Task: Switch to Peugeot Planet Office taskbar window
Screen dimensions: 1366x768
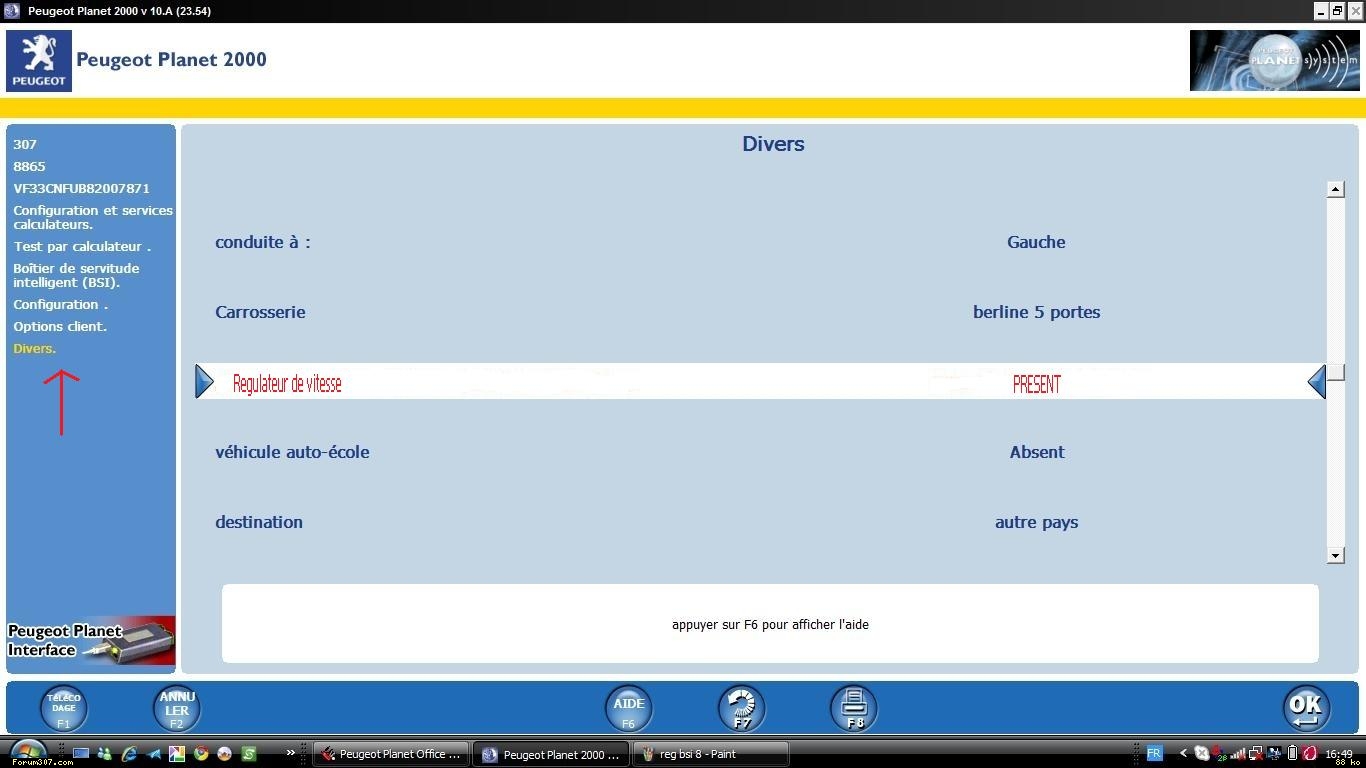Action: (x=391, y=754)
